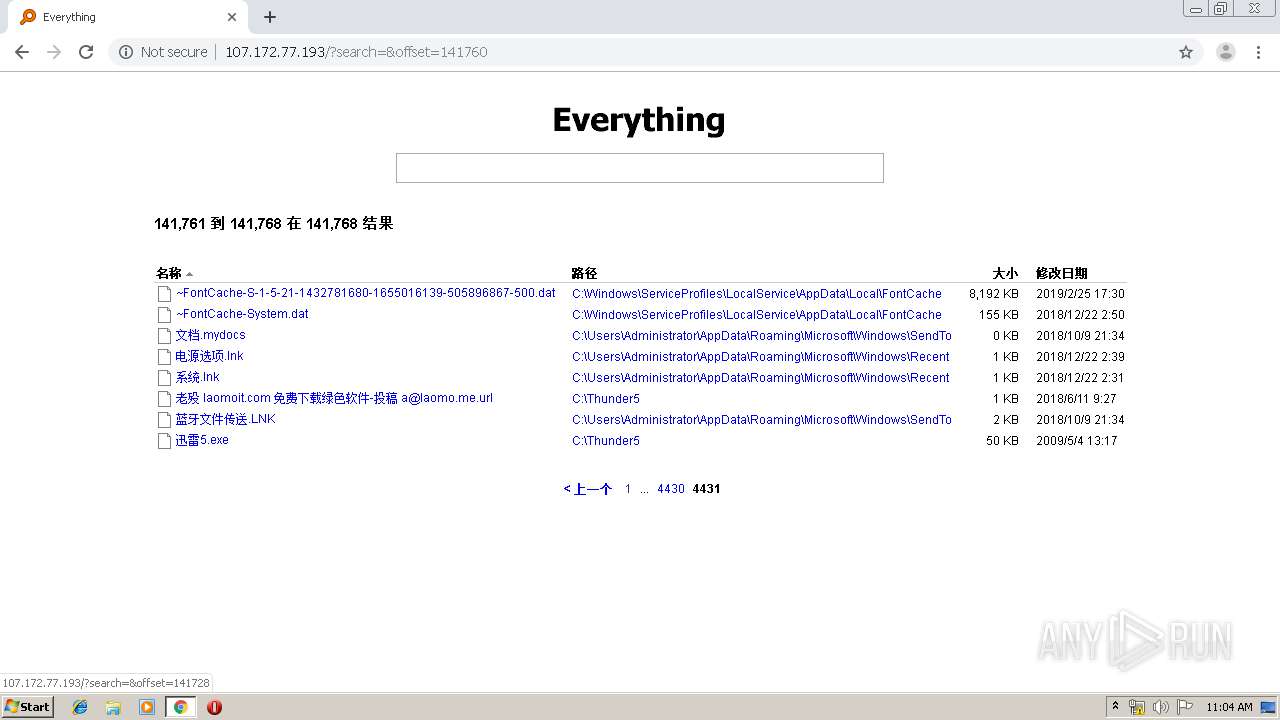This screenshot has width=1280, height=720.
Task: Sort by the 名称 column header
Action: coord(169,273)
